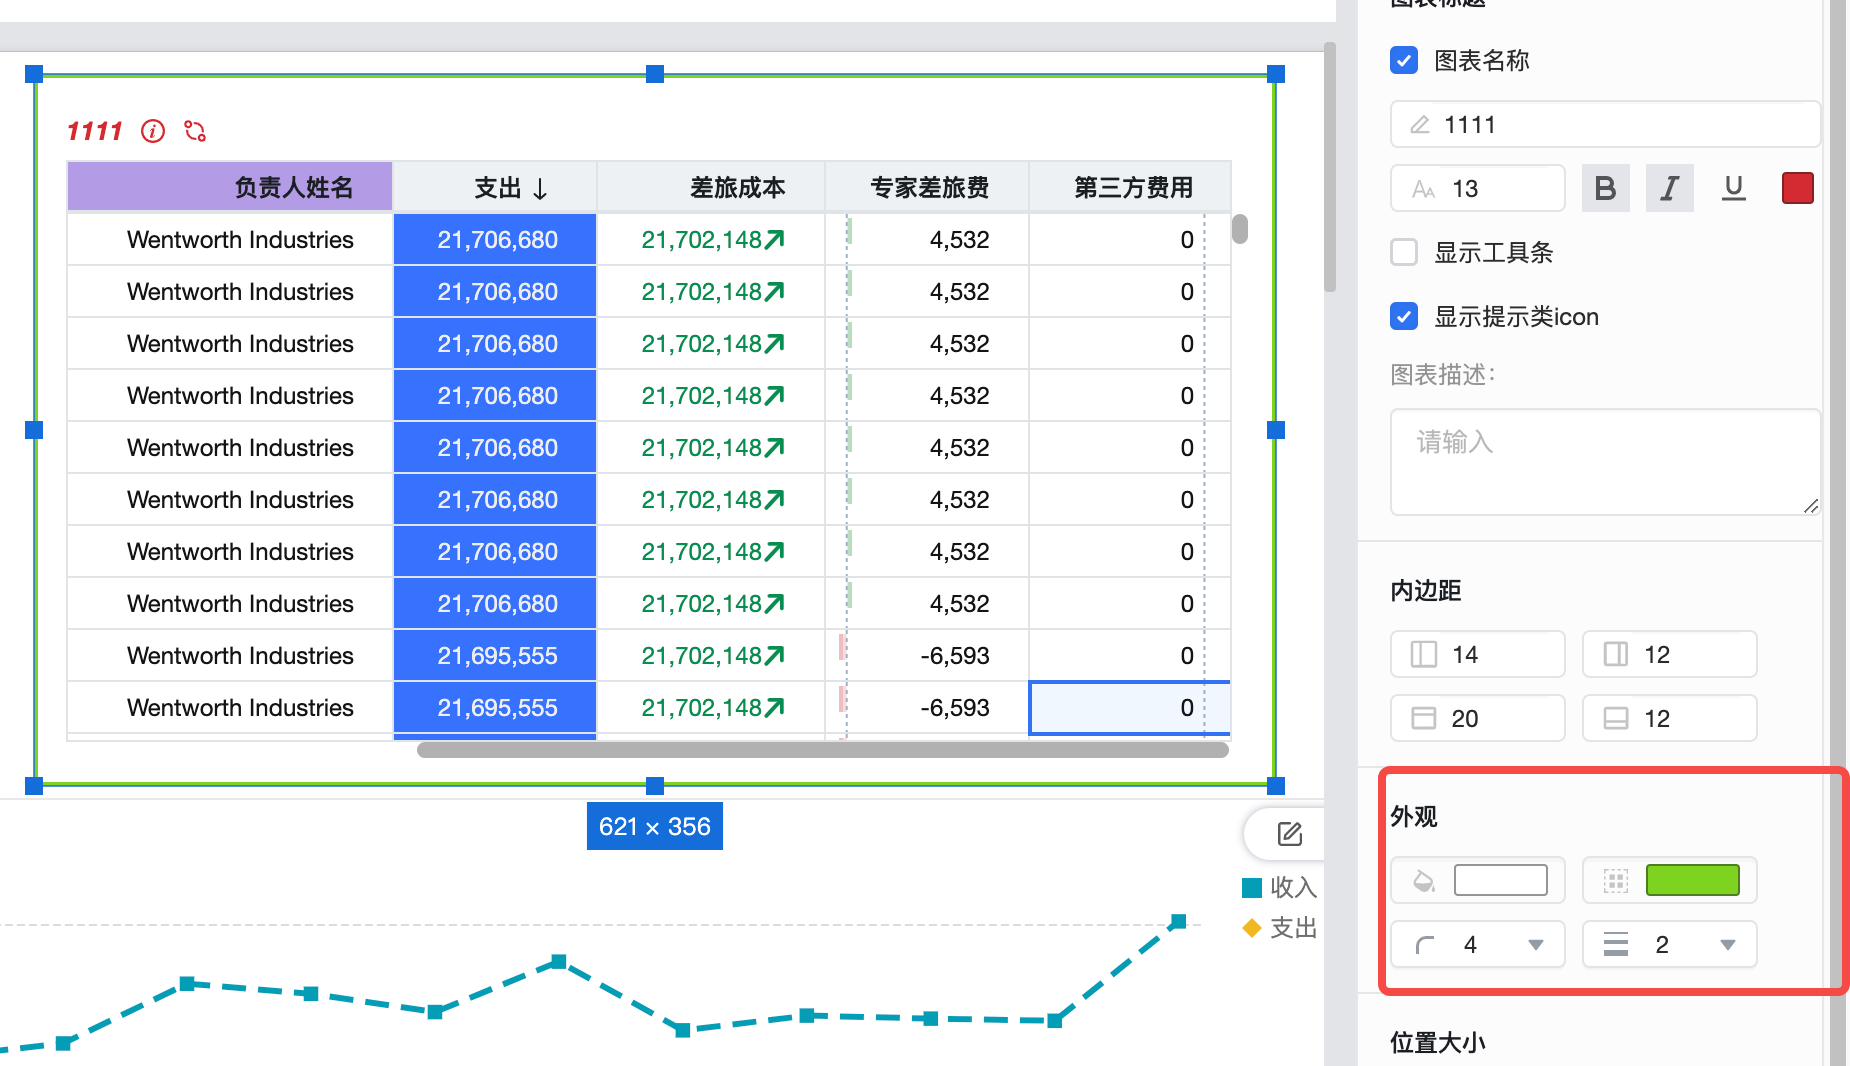This screenshot has height=1066, width=1850.
Task: Click the font size Aa icon
Action: (x=1424, y=189)
